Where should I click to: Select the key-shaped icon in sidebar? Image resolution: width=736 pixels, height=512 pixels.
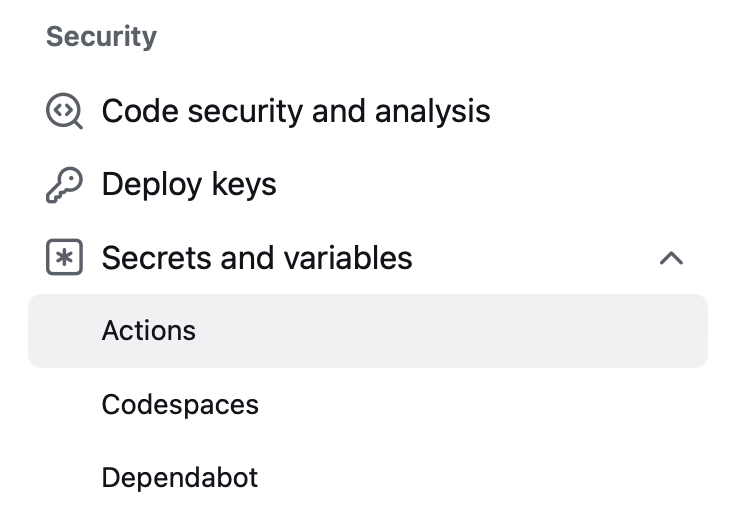tap(64, 184)
